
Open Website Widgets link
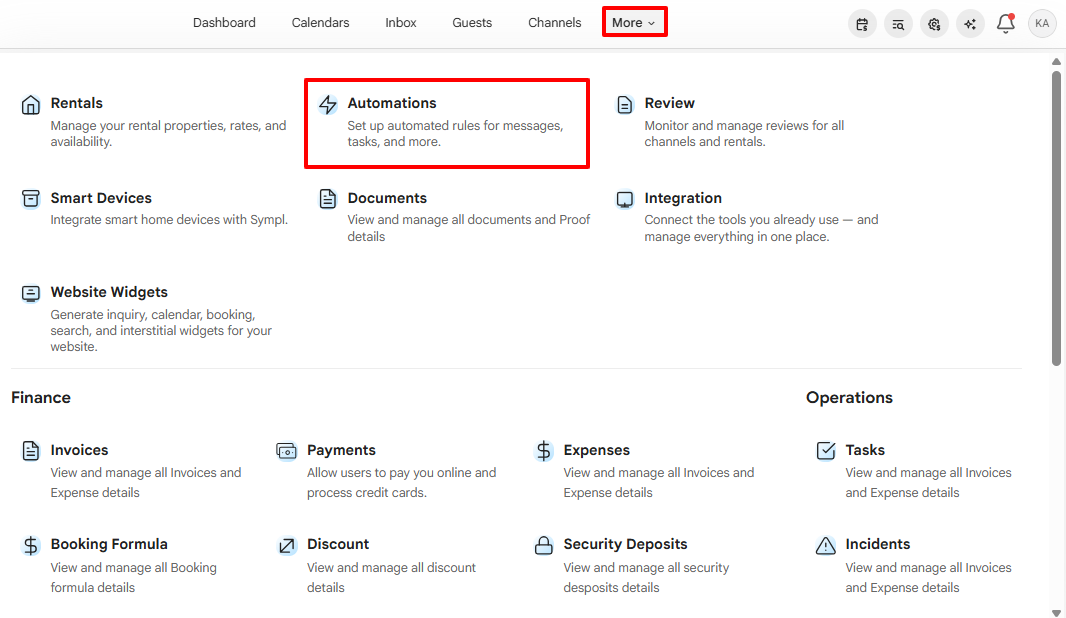pos(109,292)
